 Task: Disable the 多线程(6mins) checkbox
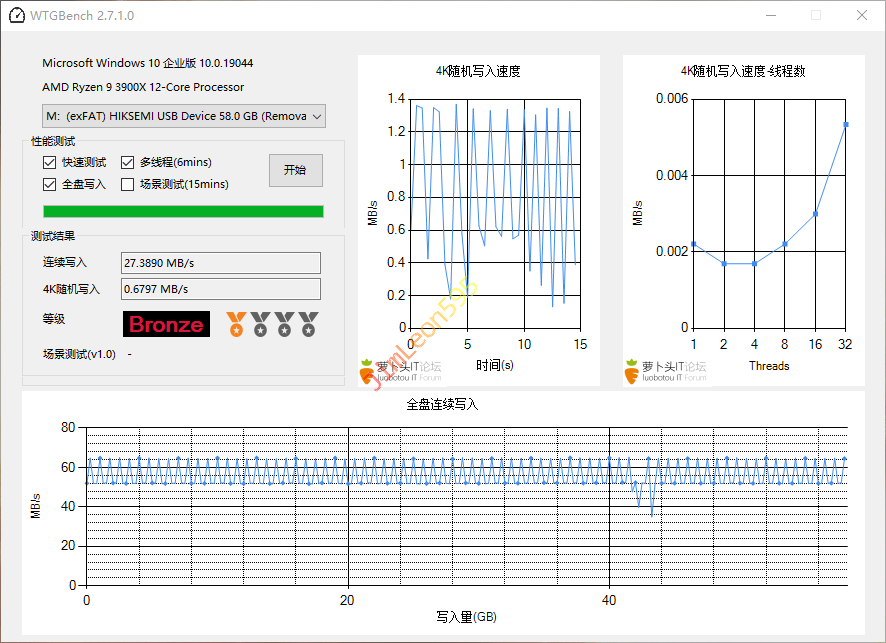click(128, 162)
